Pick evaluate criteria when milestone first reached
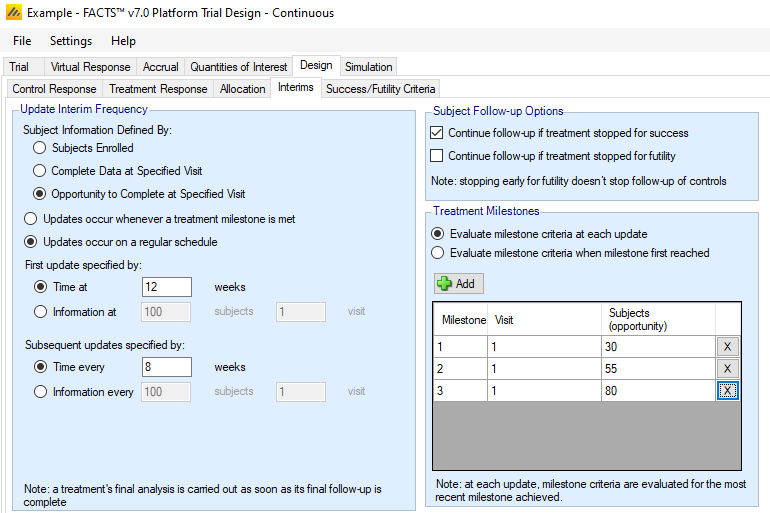770x513 pixels. click(437, 253)
